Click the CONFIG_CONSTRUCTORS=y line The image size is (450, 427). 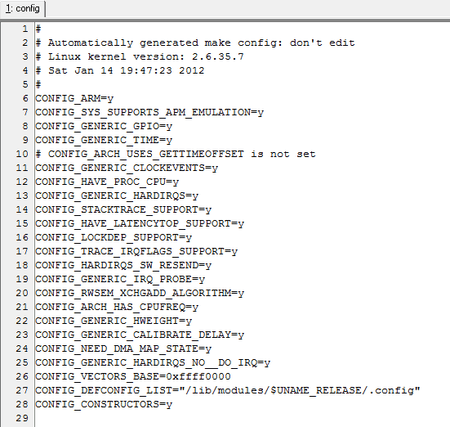104,404
